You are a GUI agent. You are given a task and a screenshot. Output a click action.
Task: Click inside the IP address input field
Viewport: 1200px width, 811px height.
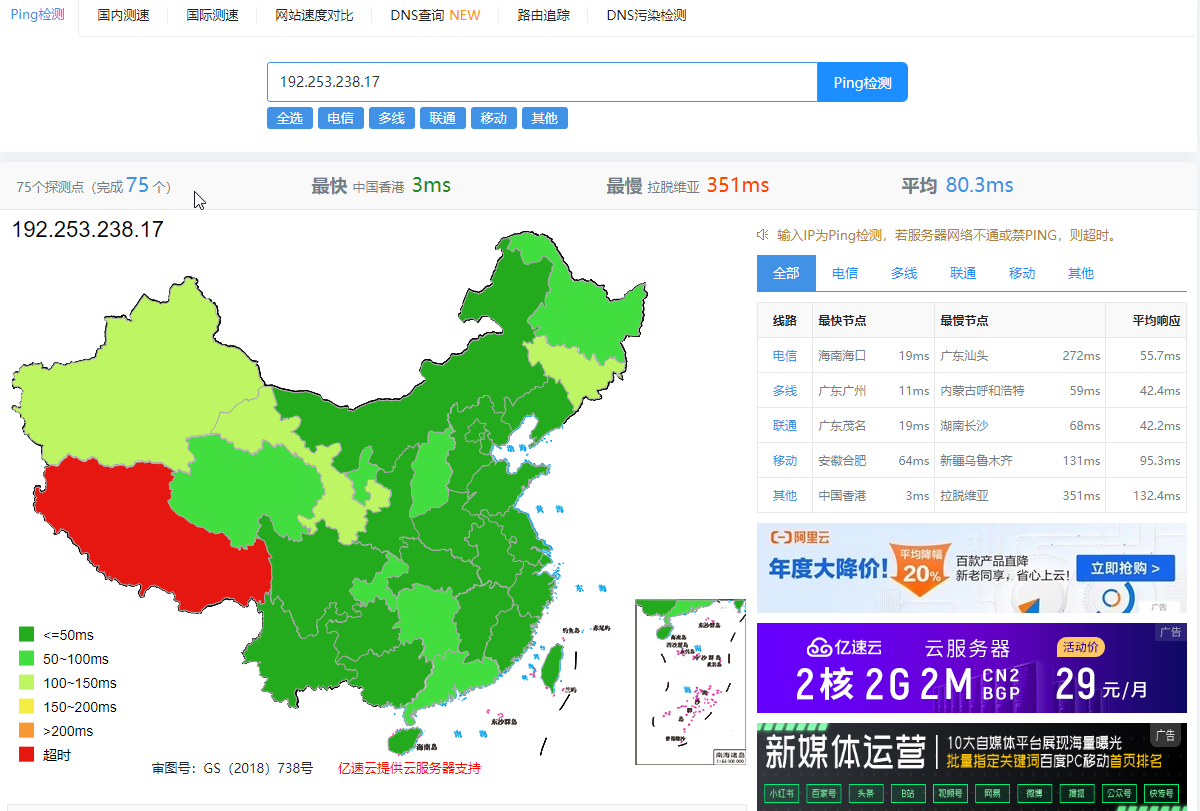coord(541,82)
